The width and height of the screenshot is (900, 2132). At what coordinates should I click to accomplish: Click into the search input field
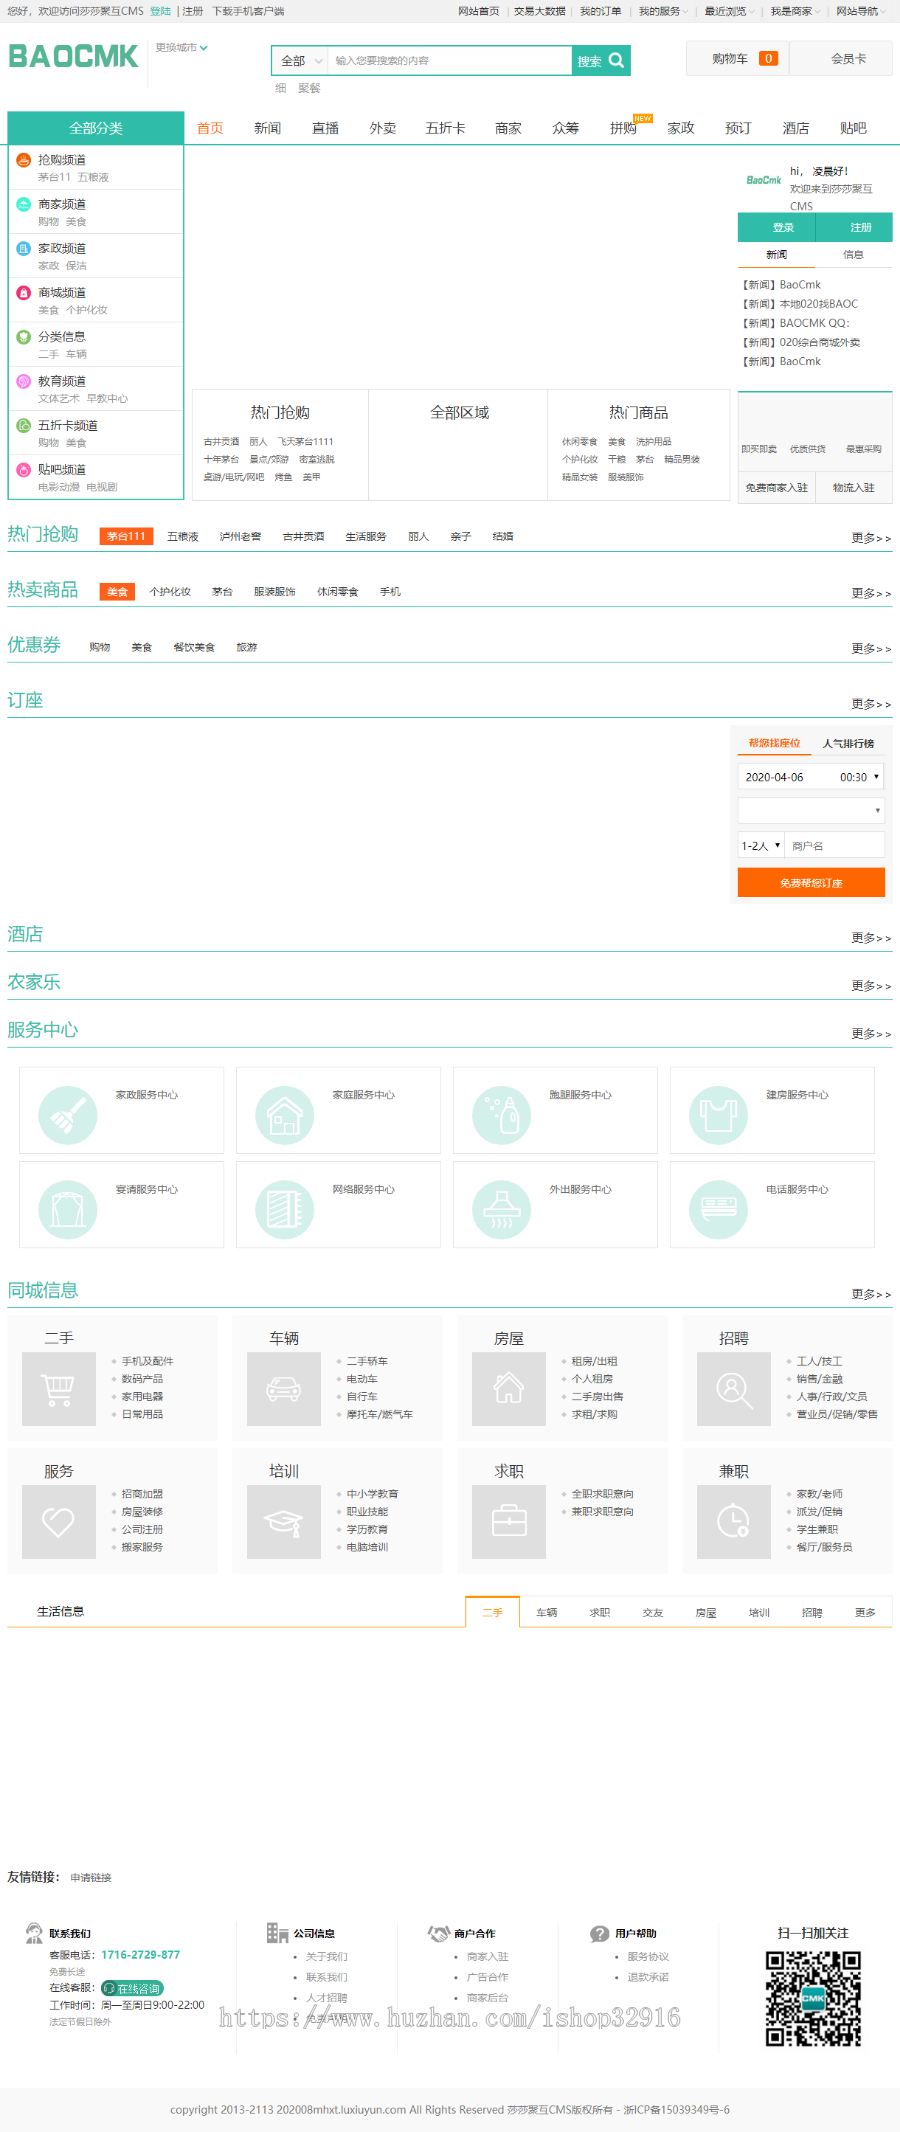(x=450, y=61)
